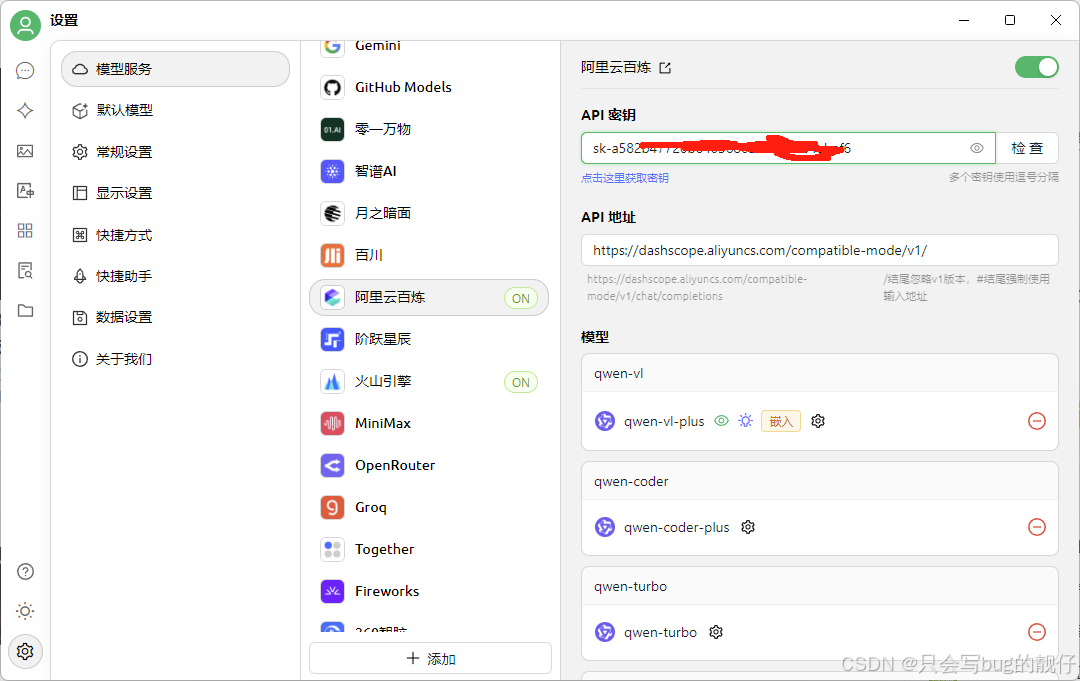Click the qwen-coder-plus model name

pos(676,527)
